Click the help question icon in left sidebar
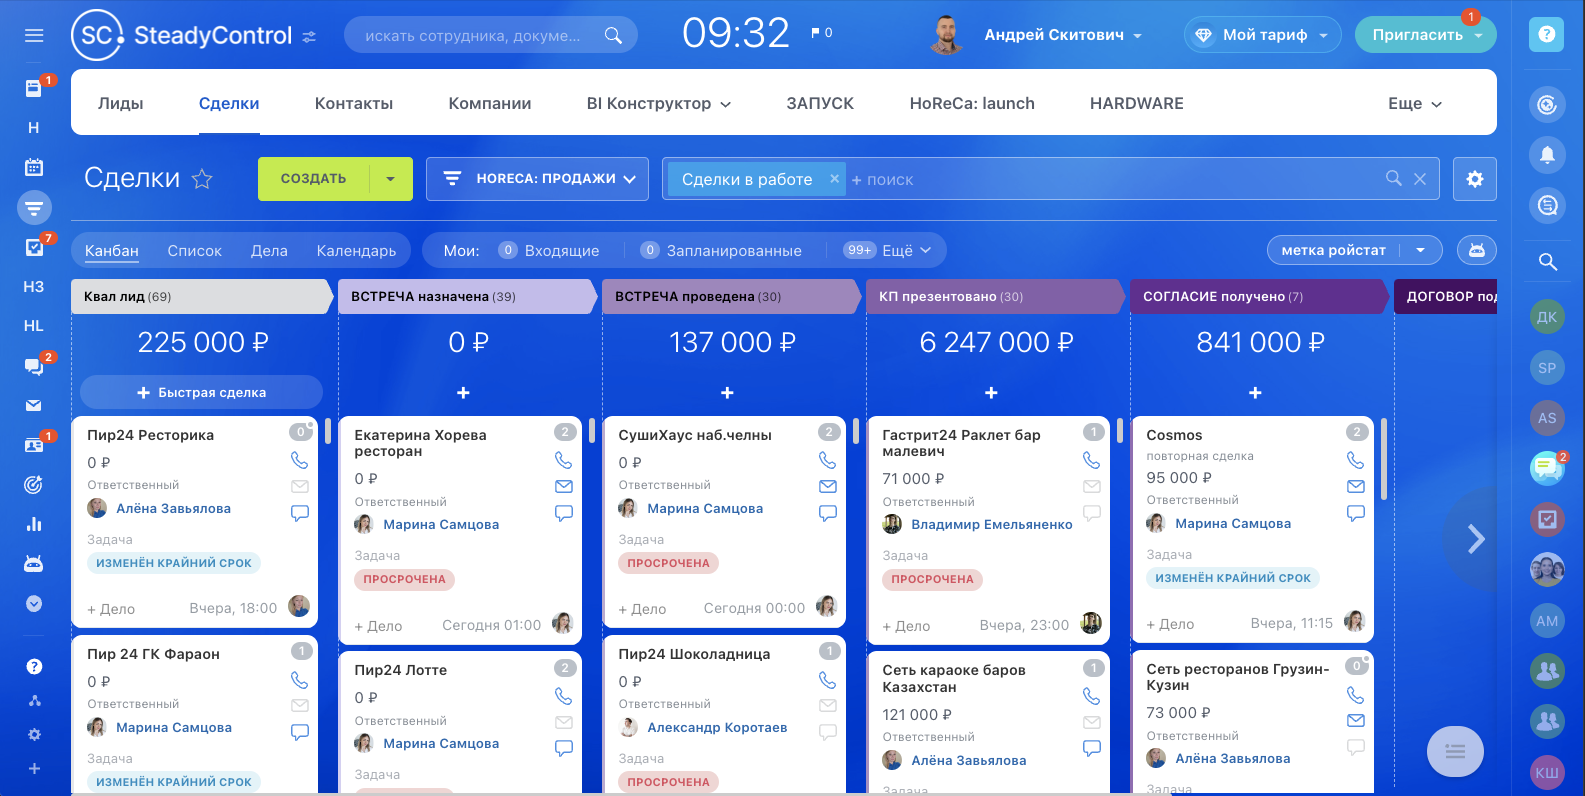This screenshot has height=796, width=1585. point(34,667)
